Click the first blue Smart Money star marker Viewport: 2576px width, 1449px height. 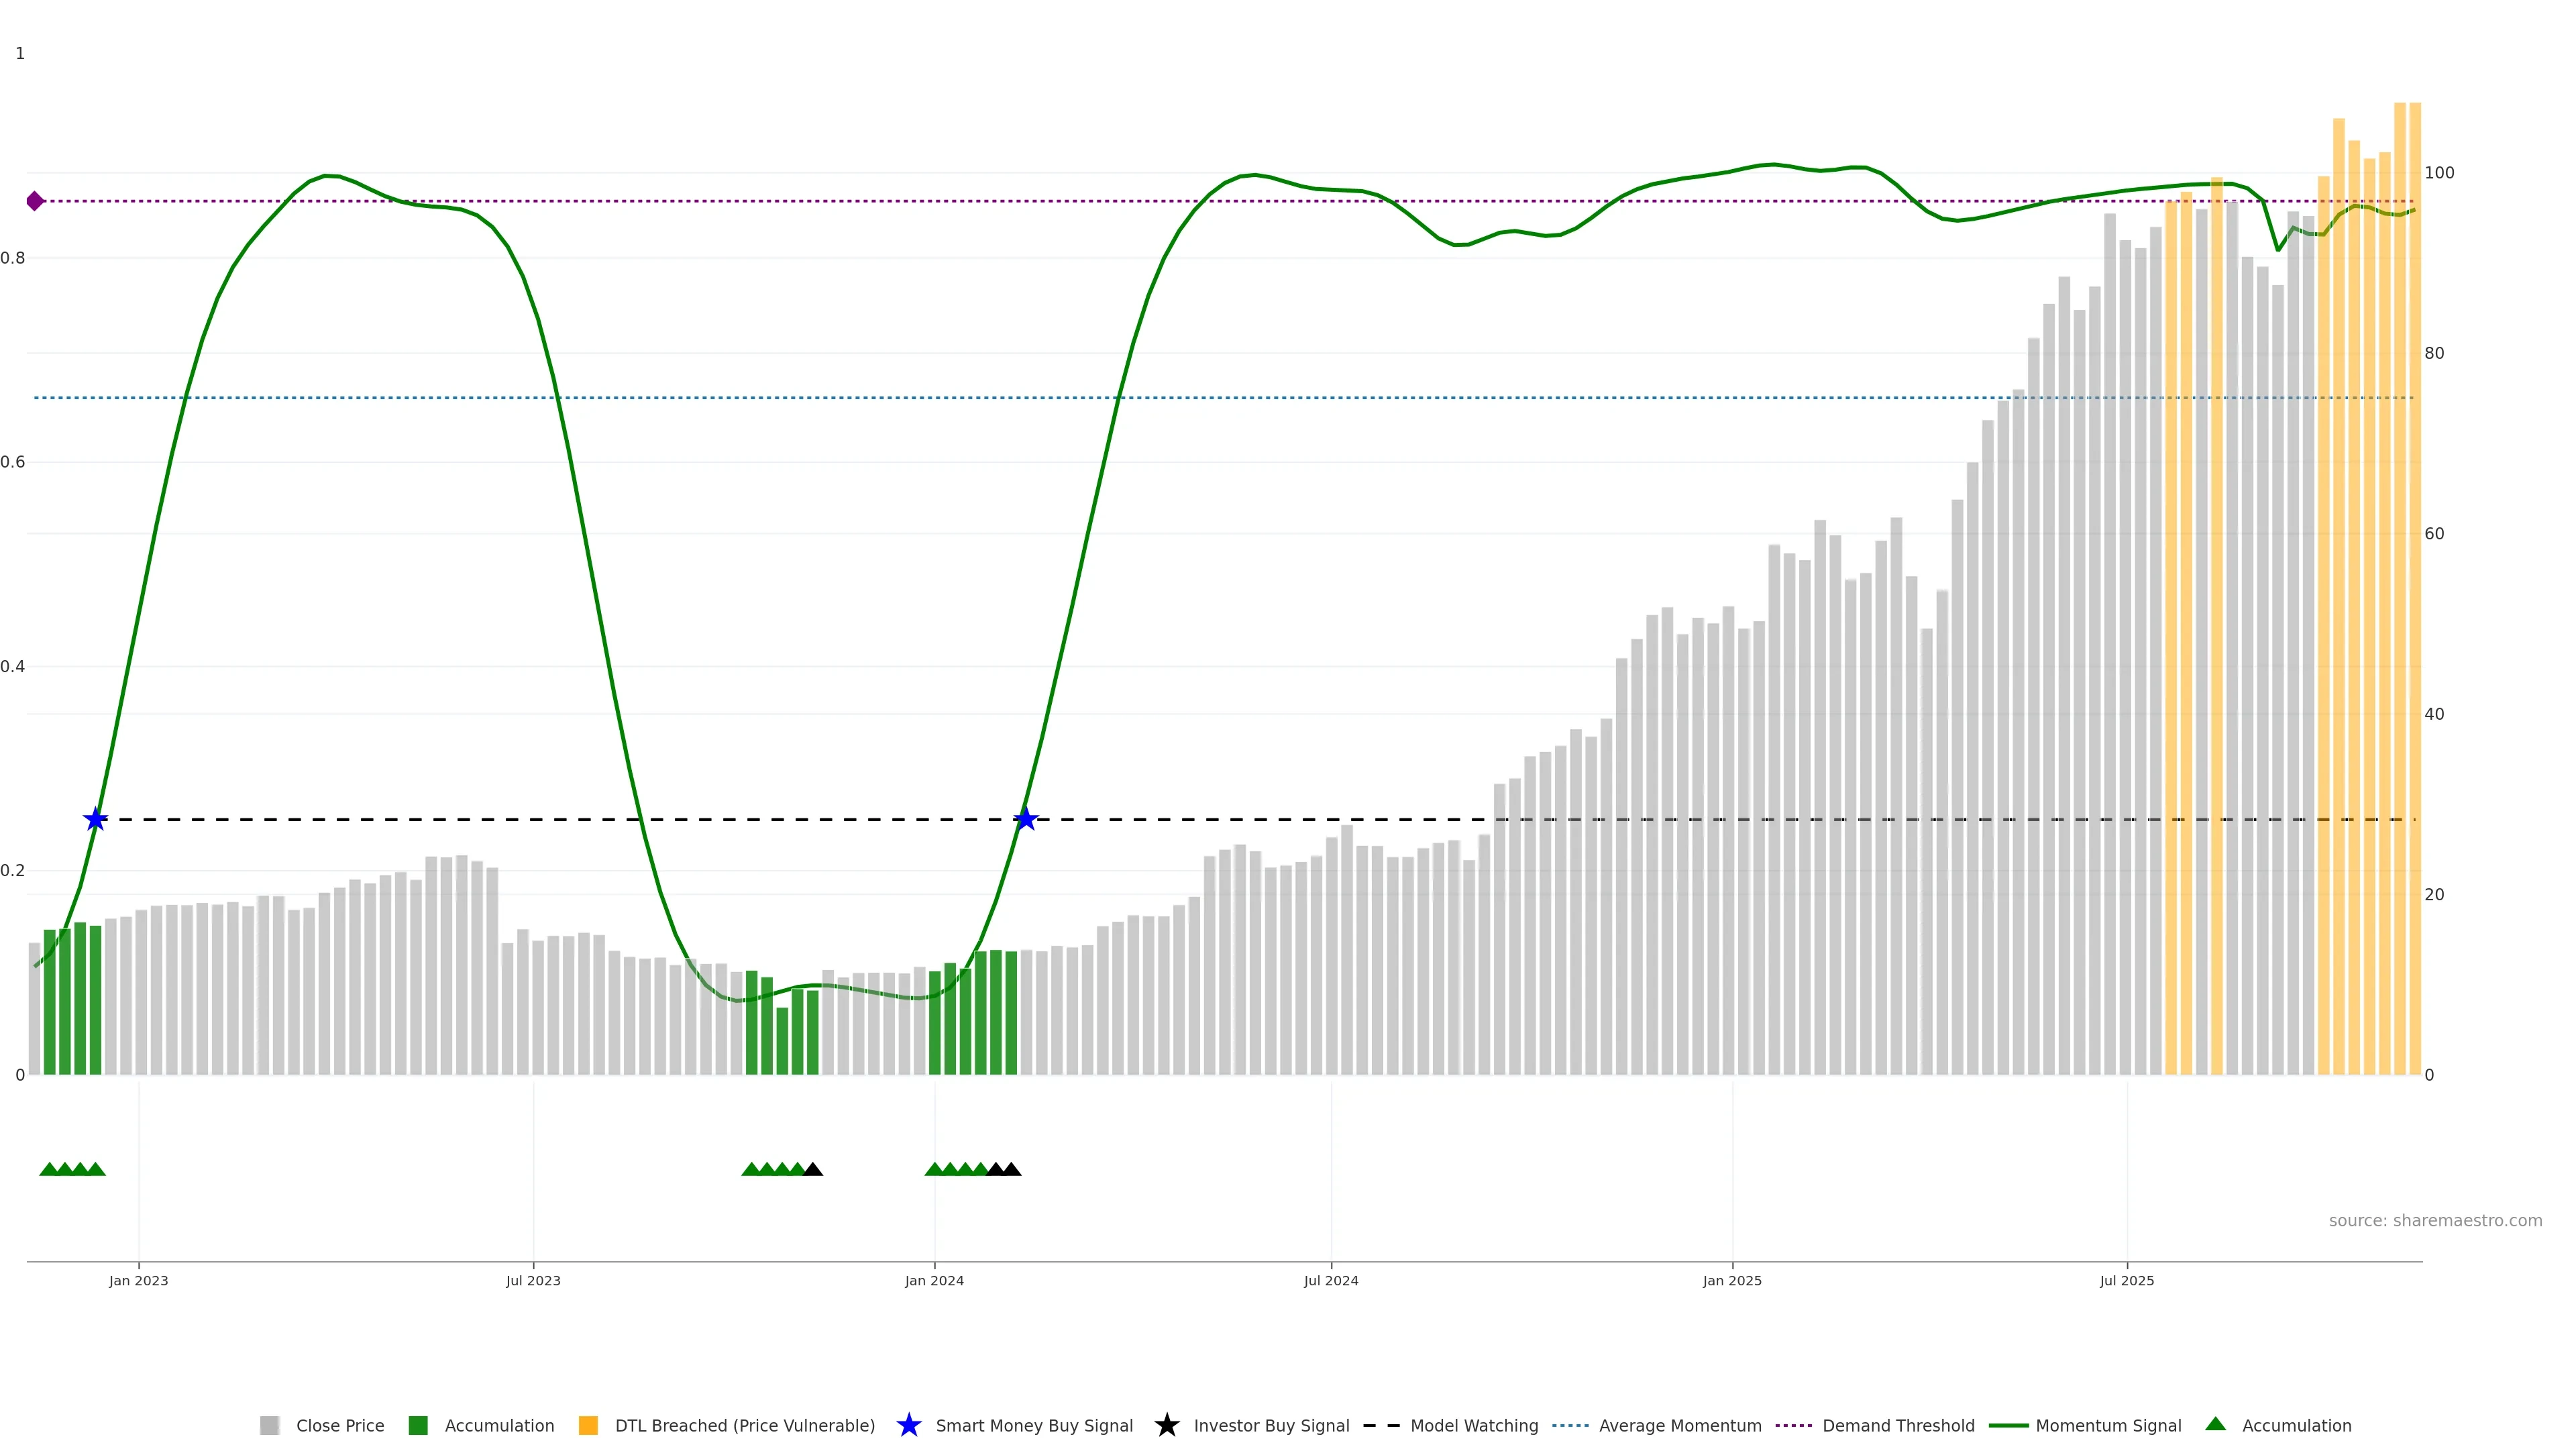[95, 820]
